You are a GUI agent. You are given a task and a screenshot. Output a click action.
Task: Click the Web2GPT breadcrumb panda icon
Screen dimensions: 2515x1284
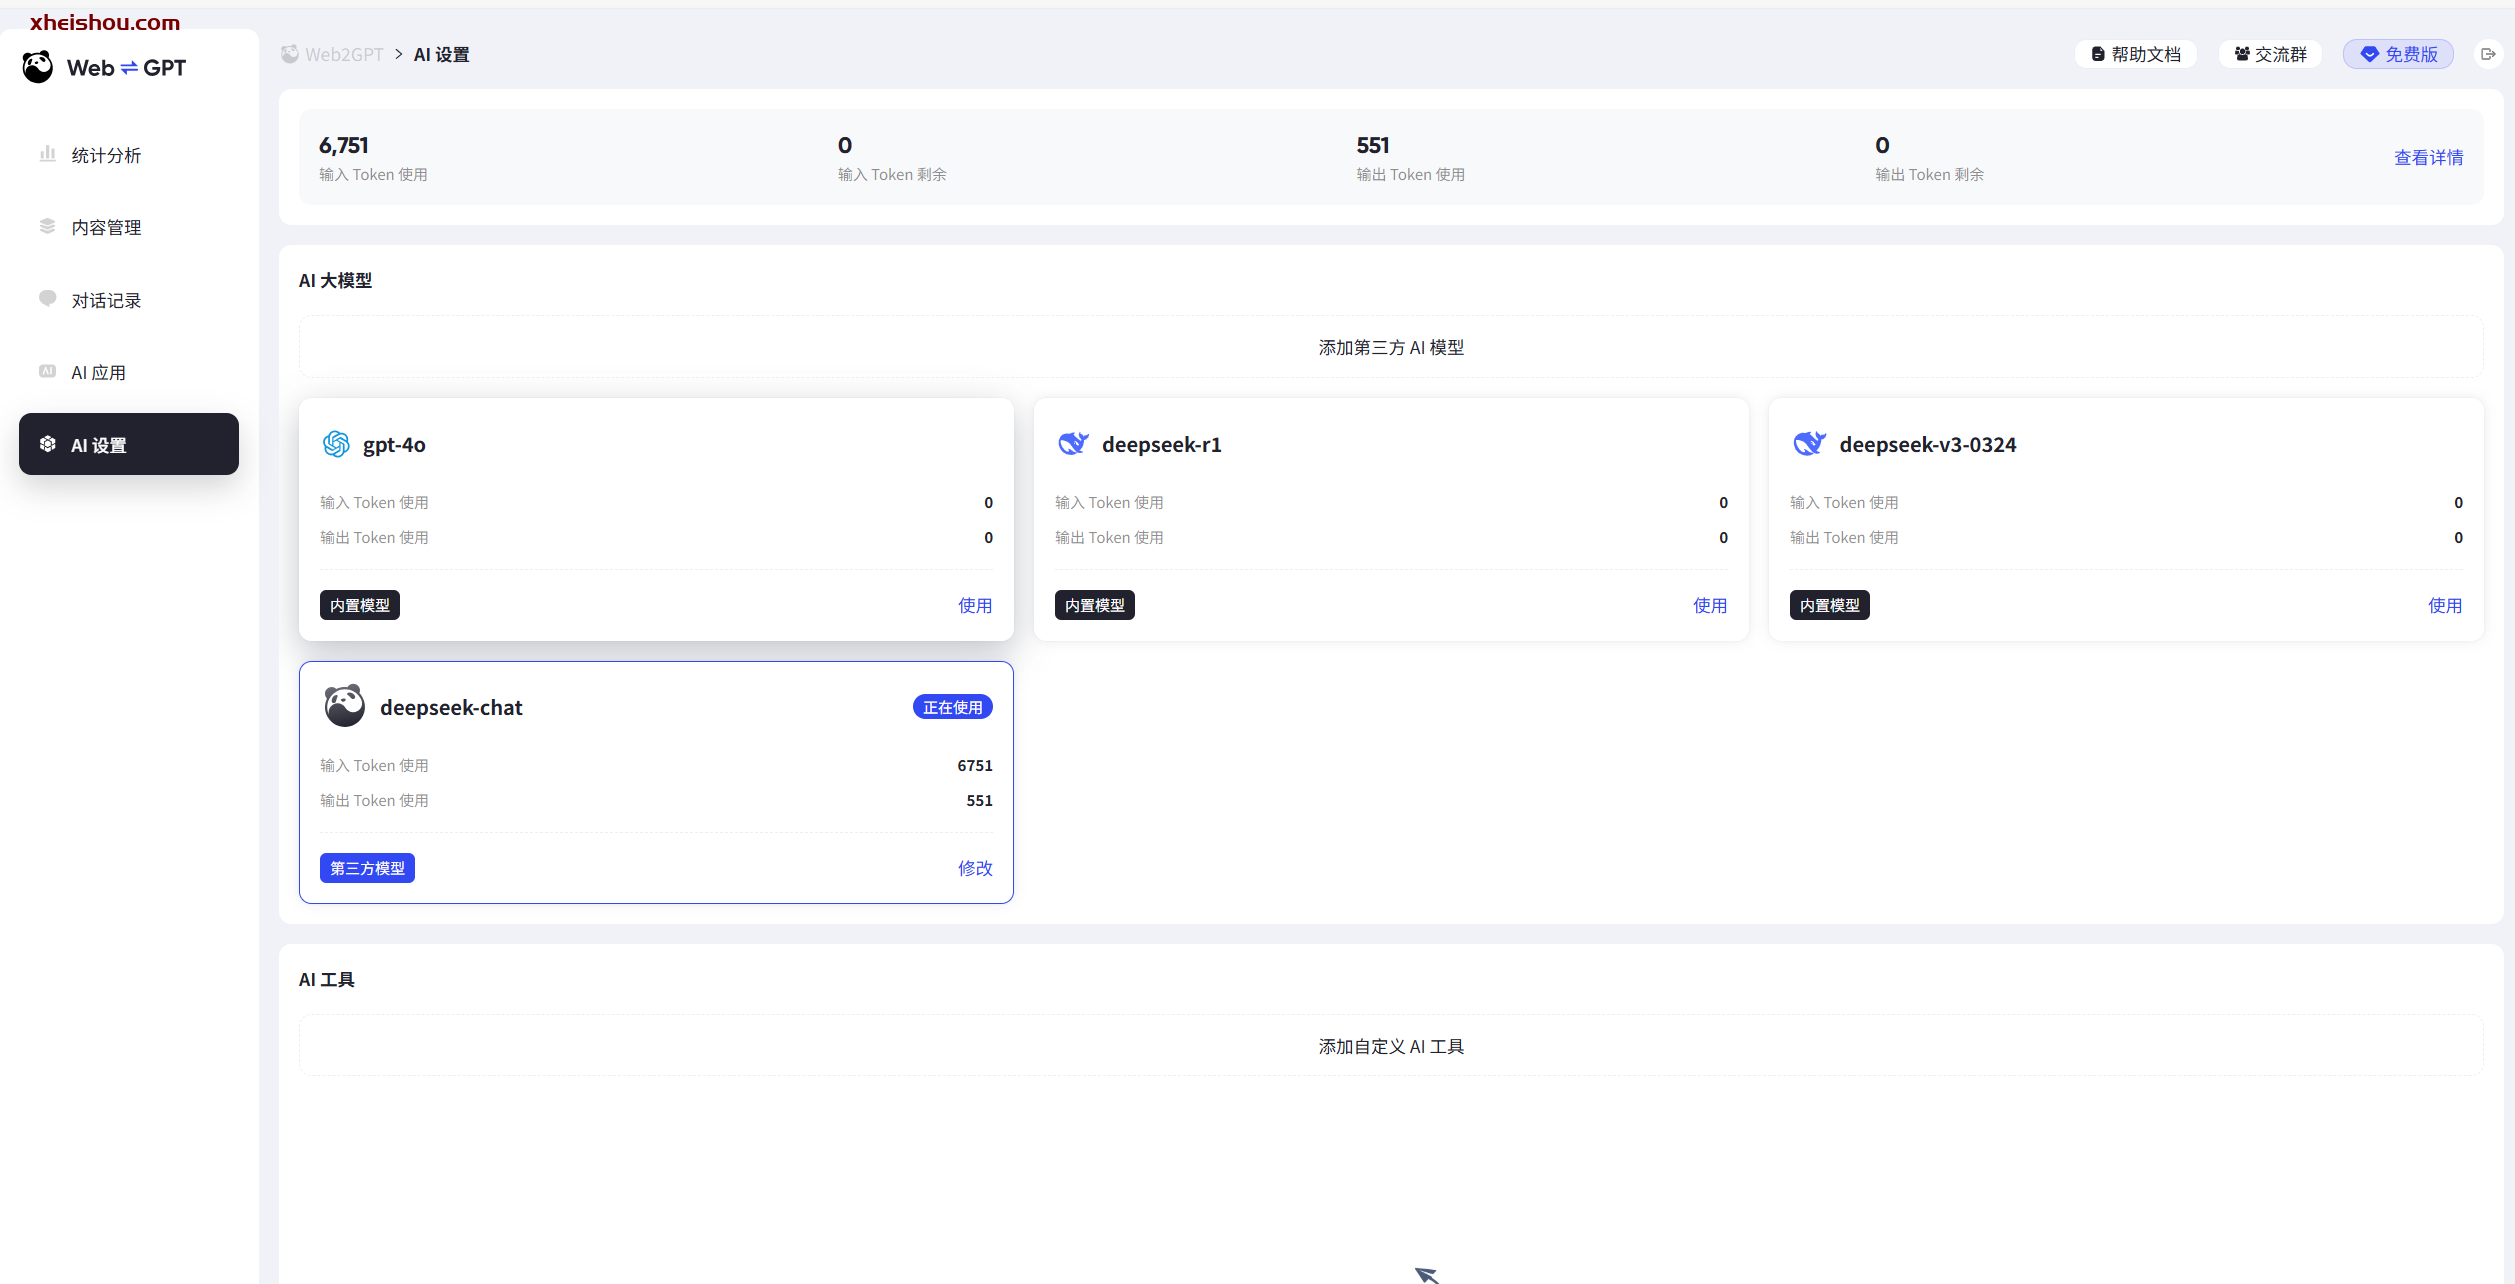coord(290,54)
